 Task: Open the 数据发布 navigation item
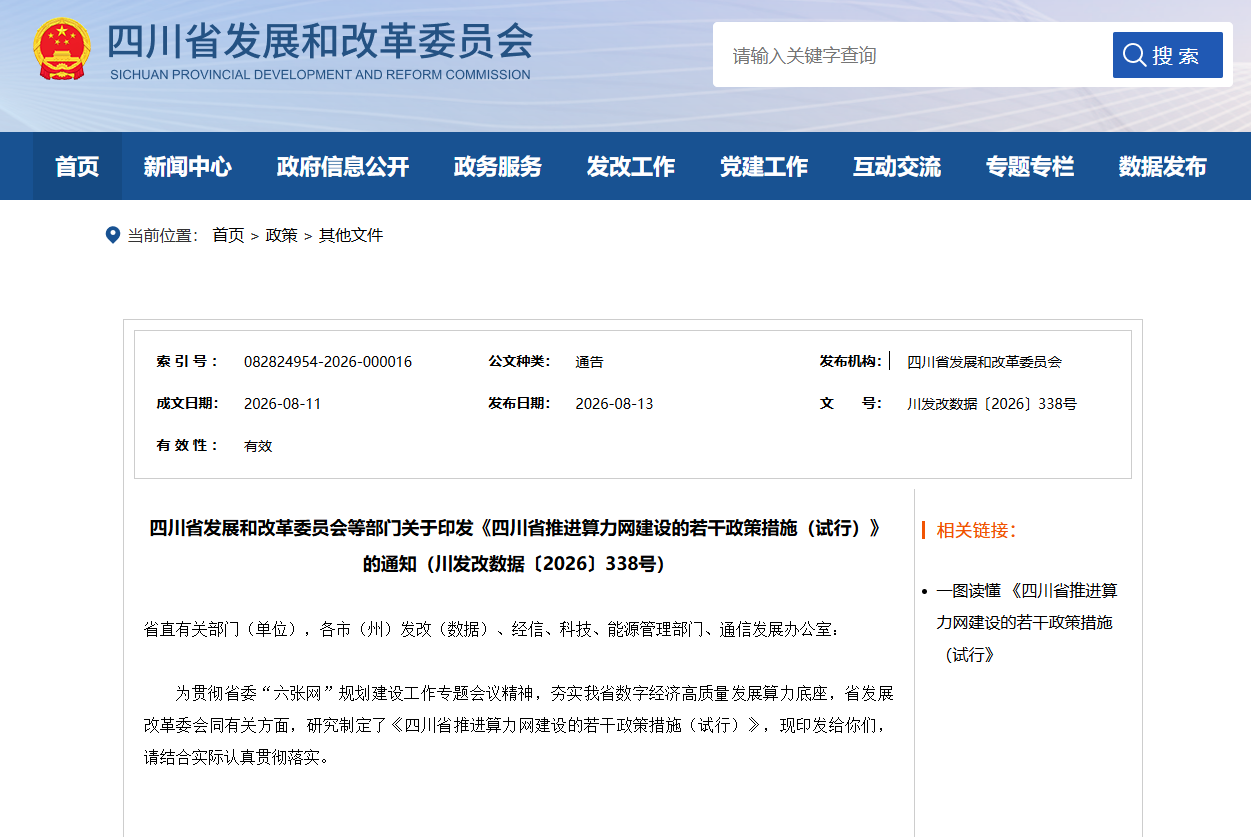[x=1163, y=166]
